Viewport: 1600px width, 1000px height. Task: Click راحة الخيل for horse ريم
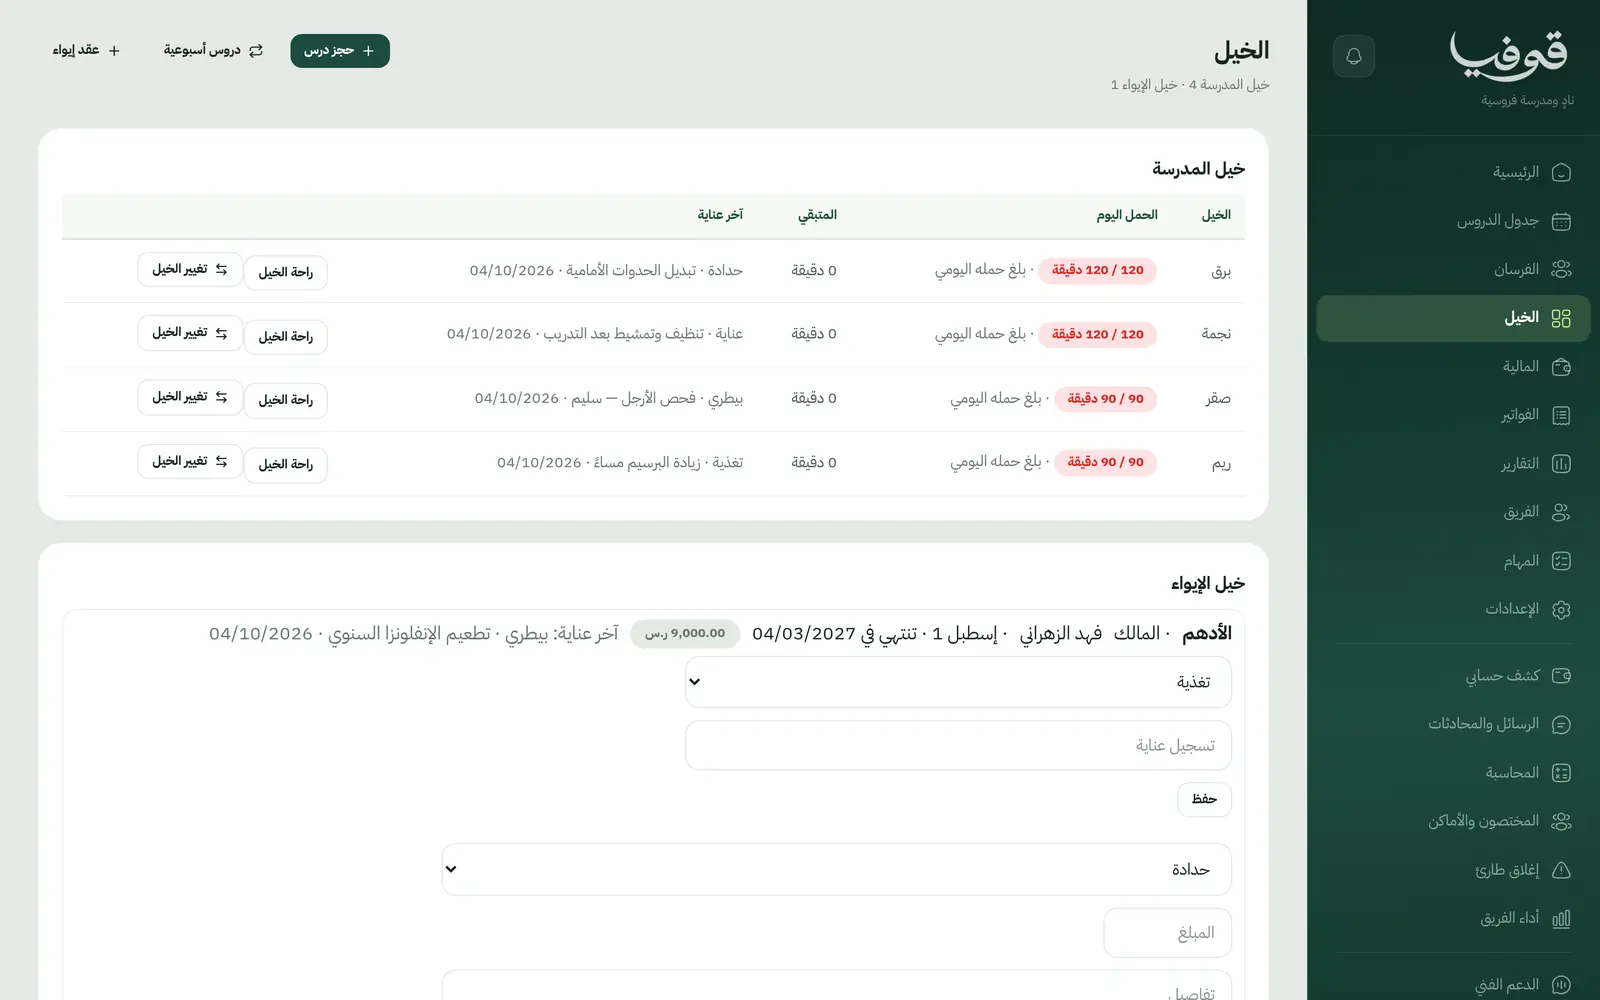coord(286,464)
